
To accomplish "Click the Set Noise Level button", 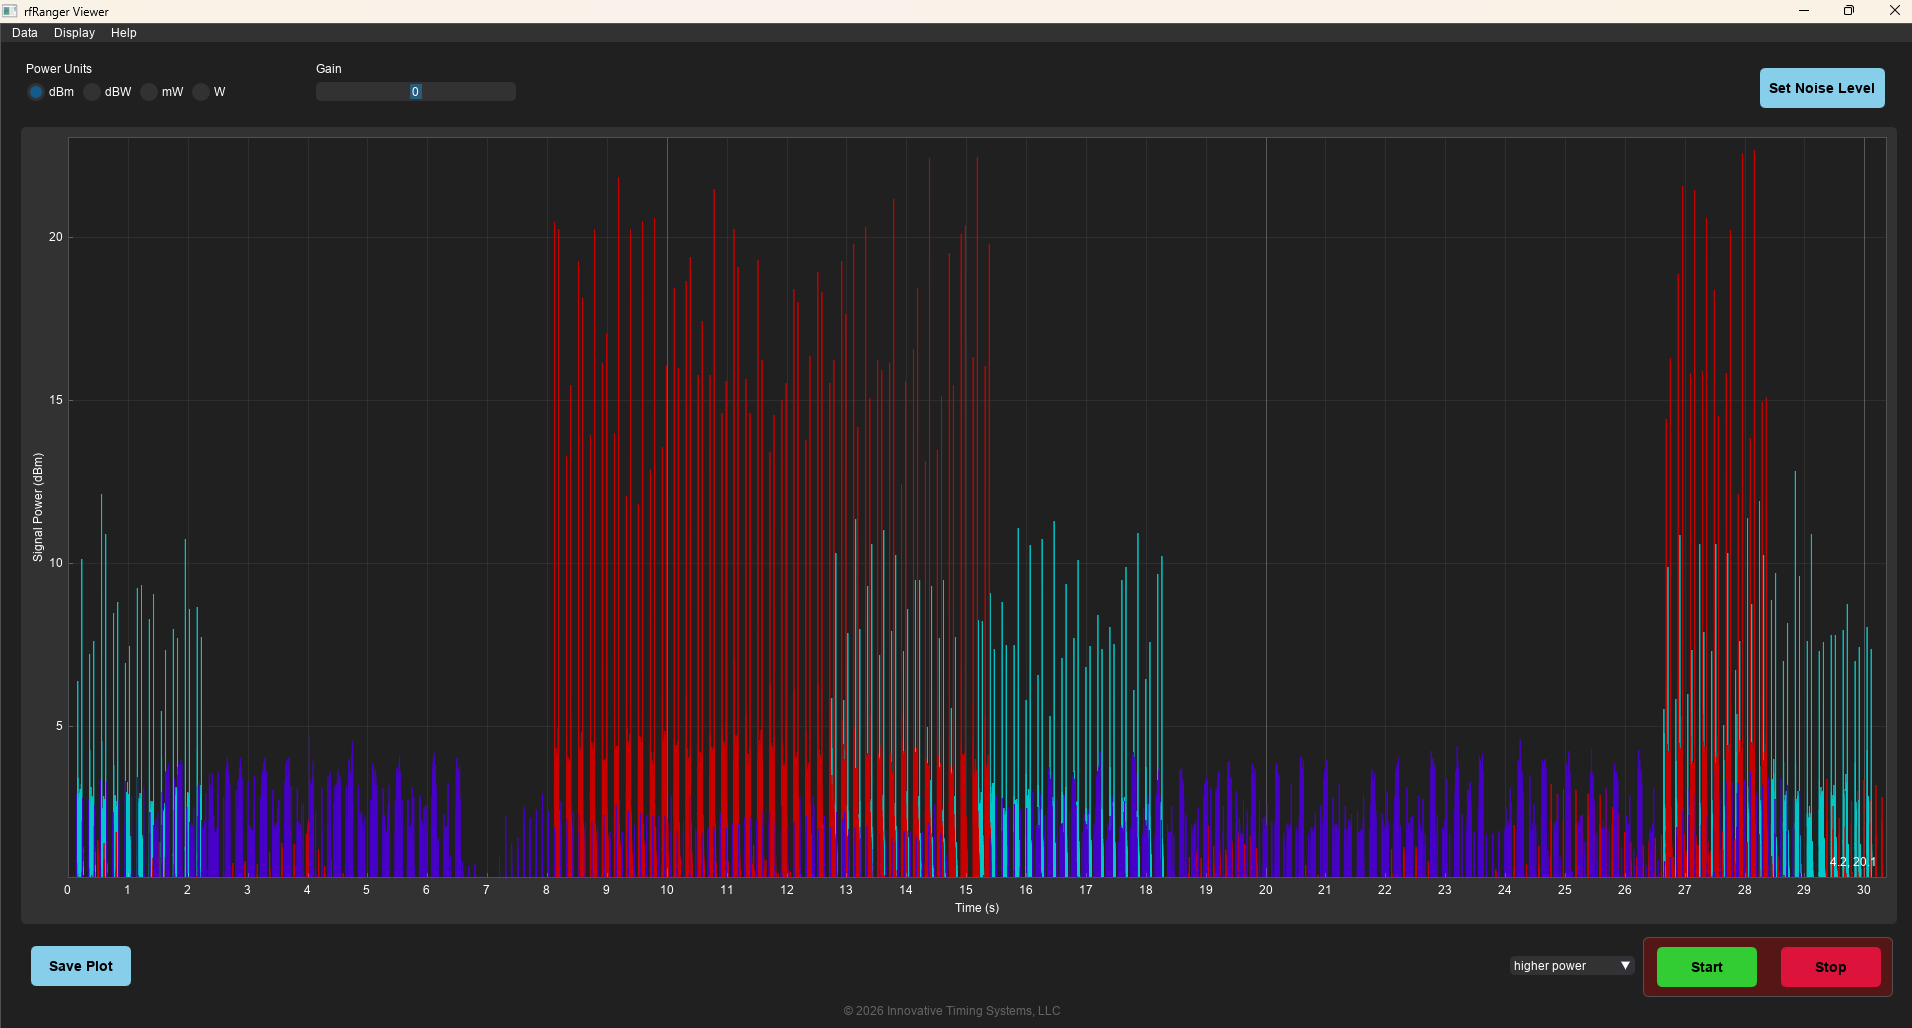I will click(x=1822, y=88).
